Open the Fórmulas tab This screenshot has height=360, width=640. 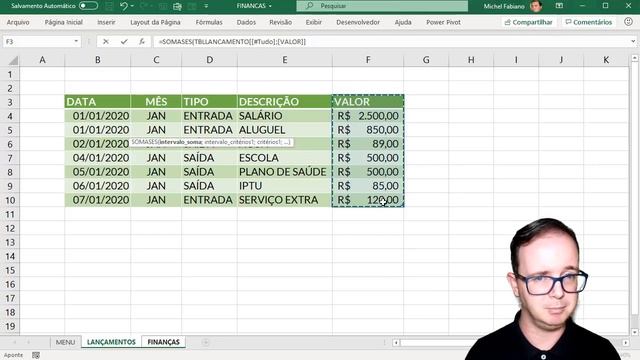click(x=209, y=22)
